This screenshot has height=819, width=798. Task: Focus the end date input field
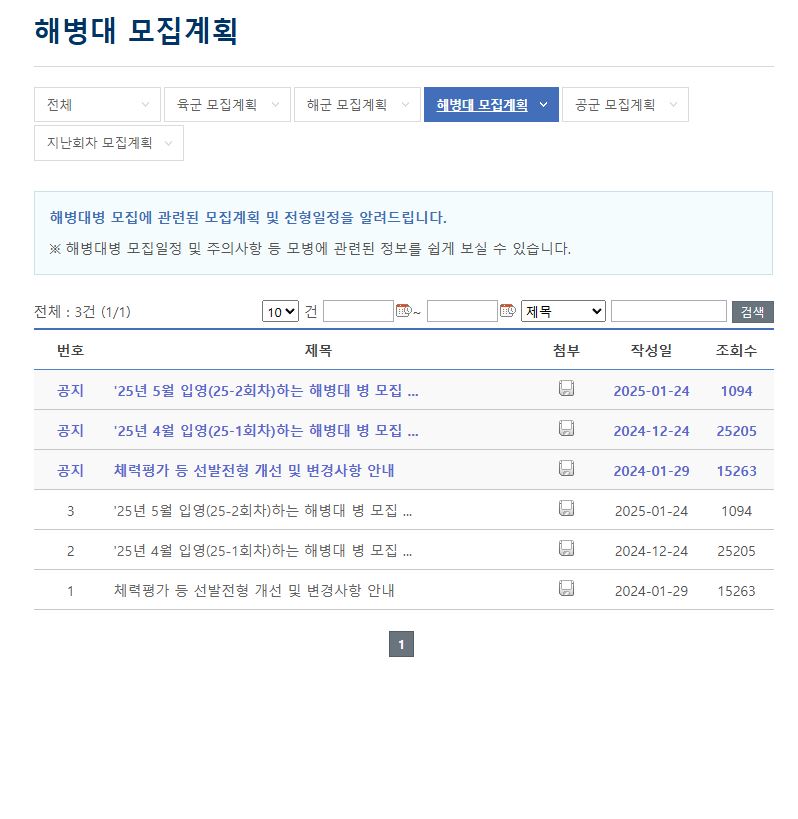pos(462,311)
